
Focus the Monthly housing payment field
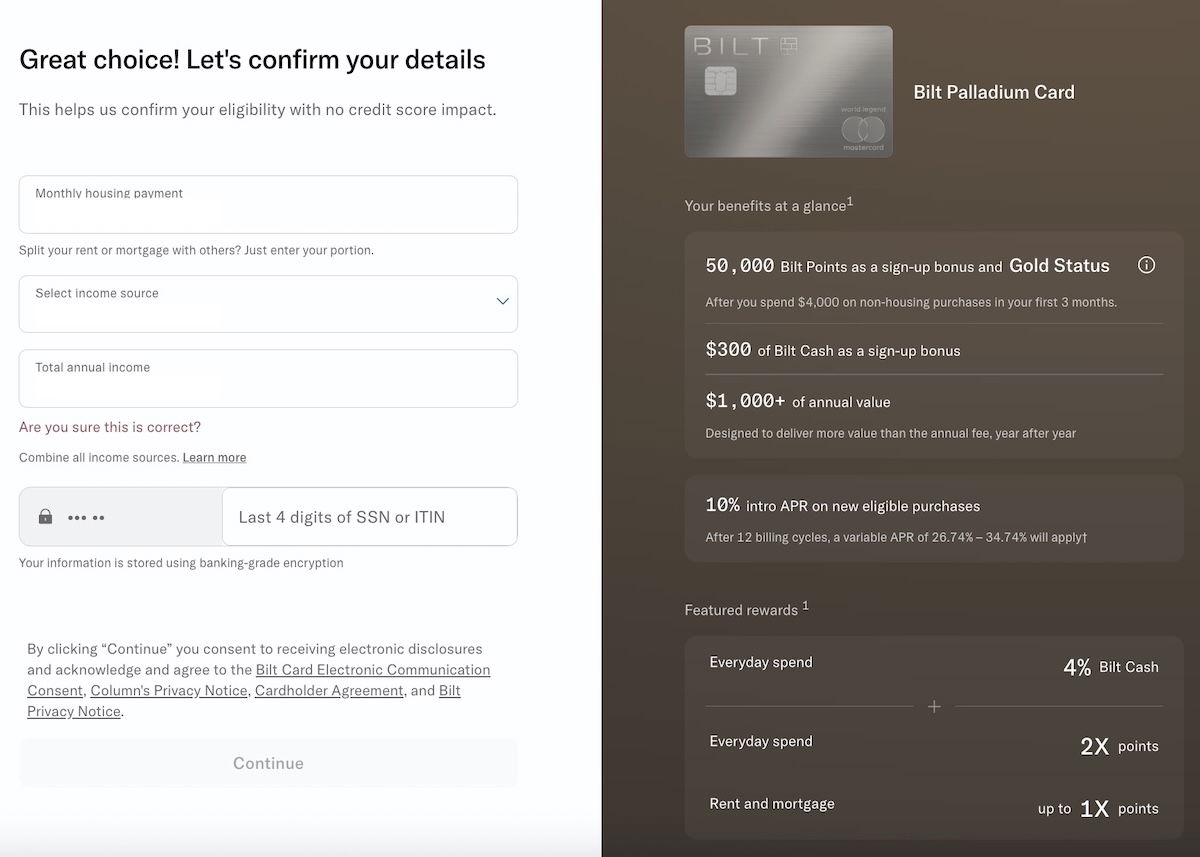(x=268, y=205)
